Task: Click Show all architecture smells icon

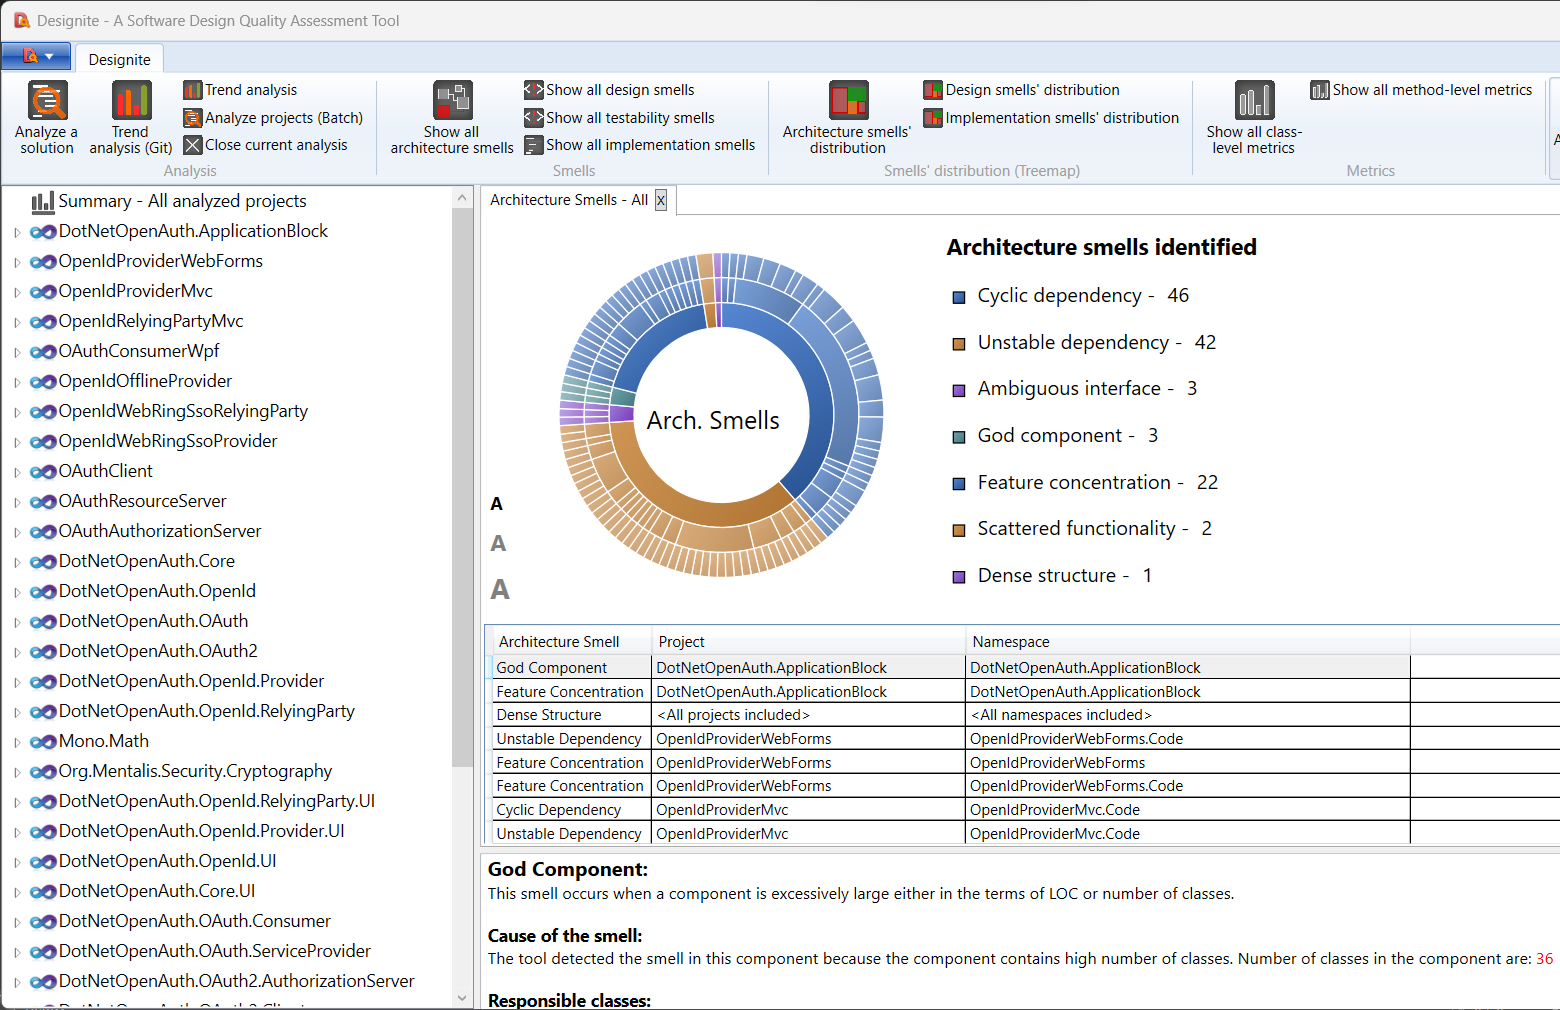Action: tap(452, 102)
